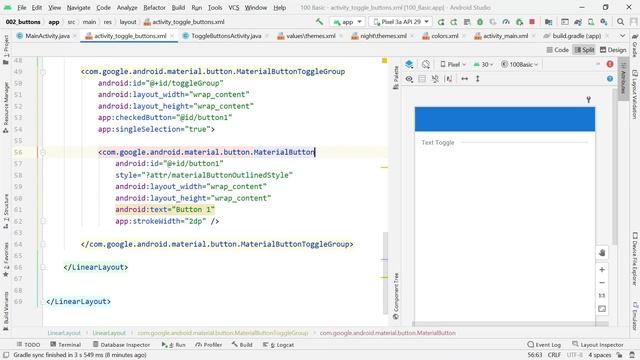Close the activity_toggle_buttons.xml tab
Viewport: 640px width, 360px height.
(x=172, y=36)
